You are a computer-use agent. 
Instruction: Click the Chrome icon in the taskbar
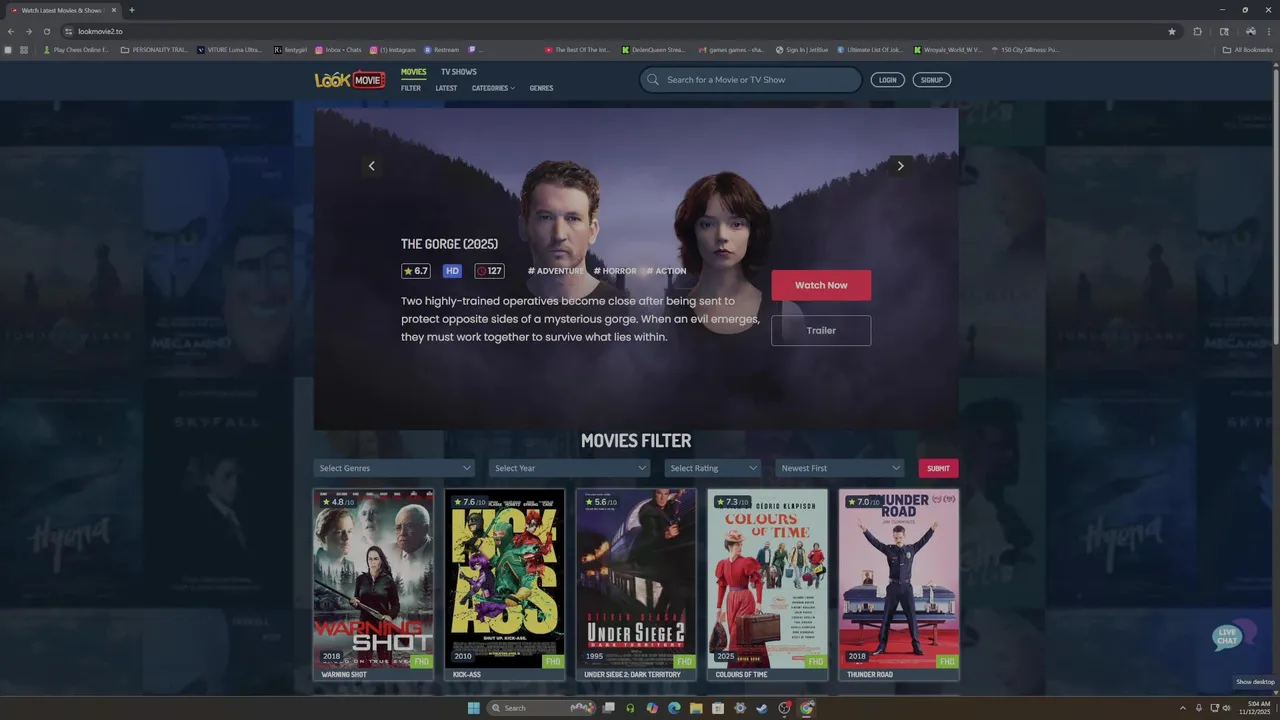pos(806,708)
